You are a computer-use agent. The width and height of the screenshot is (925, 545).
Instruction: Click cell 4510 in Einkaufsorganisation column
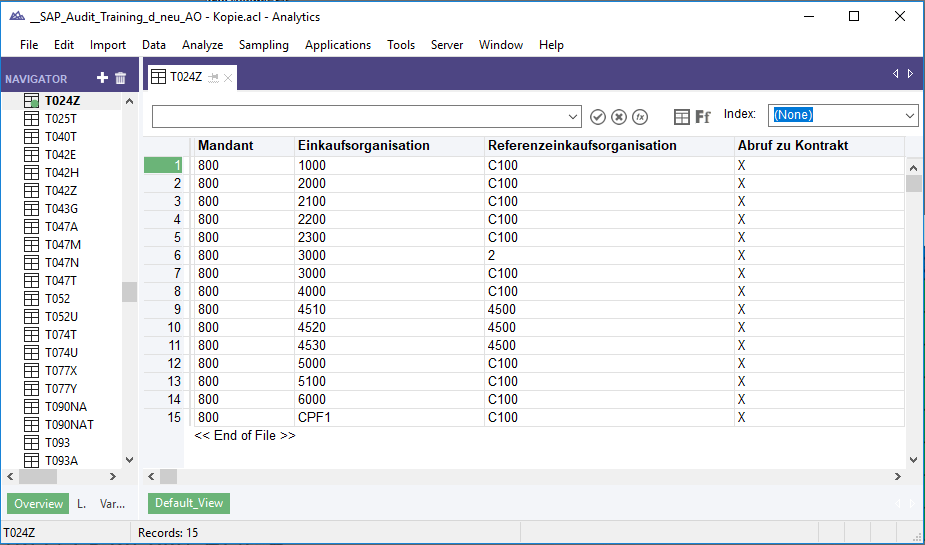389,310
